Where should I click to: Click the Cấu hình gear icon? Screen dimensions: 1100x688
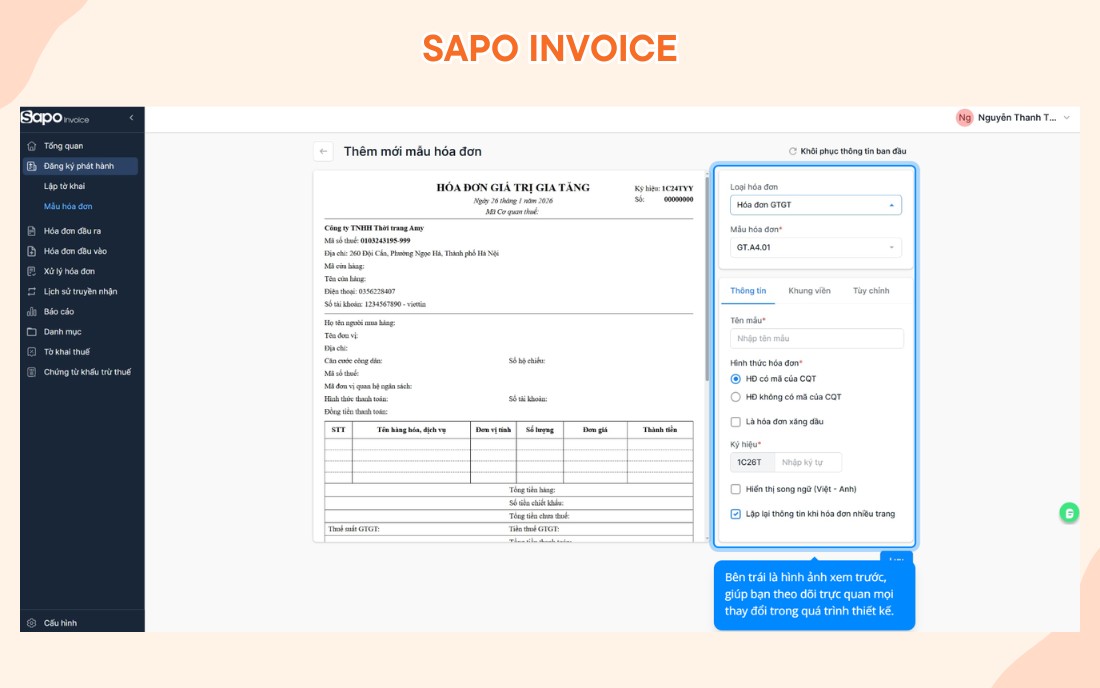[32, 623]
